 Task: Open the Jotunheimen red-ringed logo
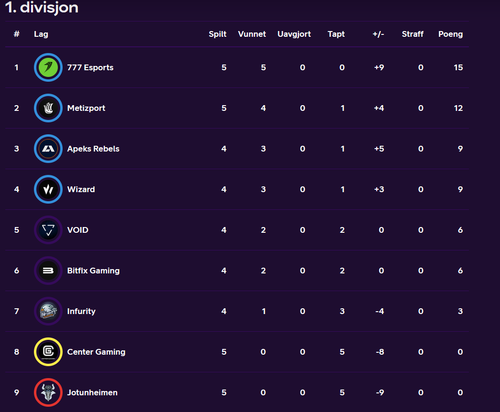coord(48,393)
